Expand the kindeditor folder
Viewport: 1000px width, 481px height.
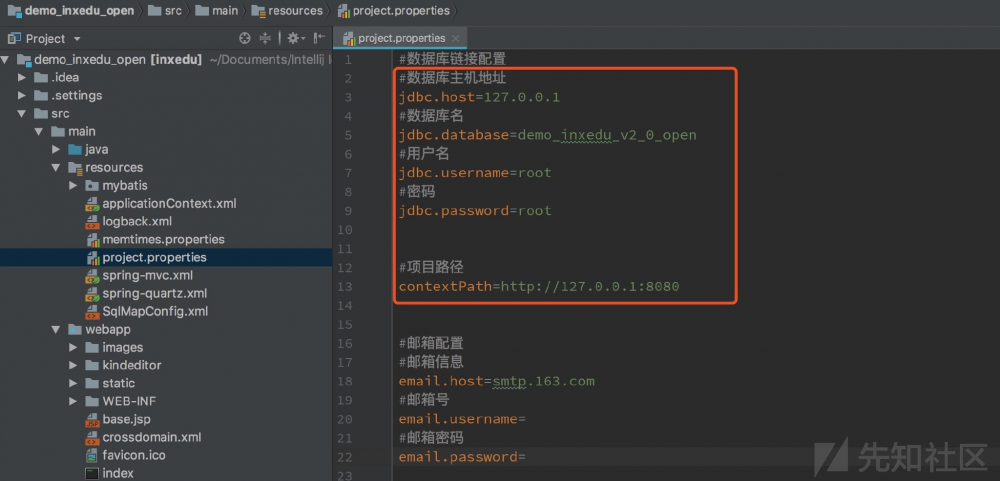(x=73, y=366)
